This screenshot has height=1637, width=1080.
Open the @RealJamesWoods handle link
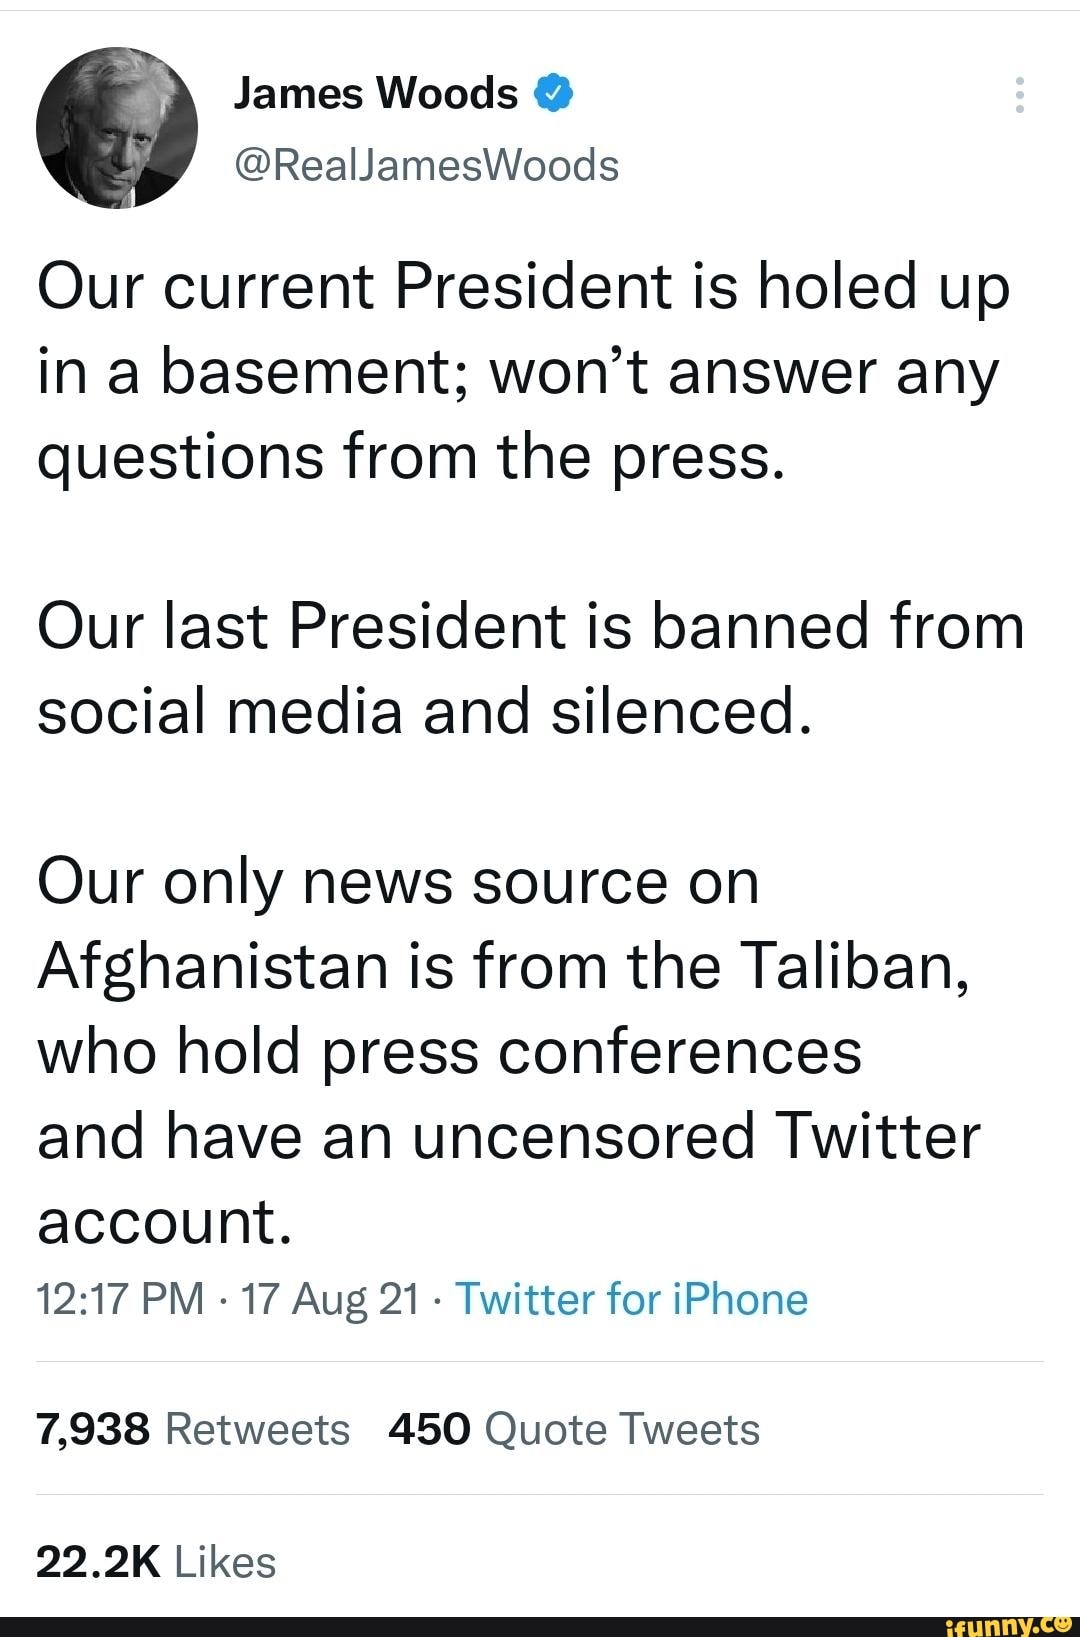coord(426,165)
